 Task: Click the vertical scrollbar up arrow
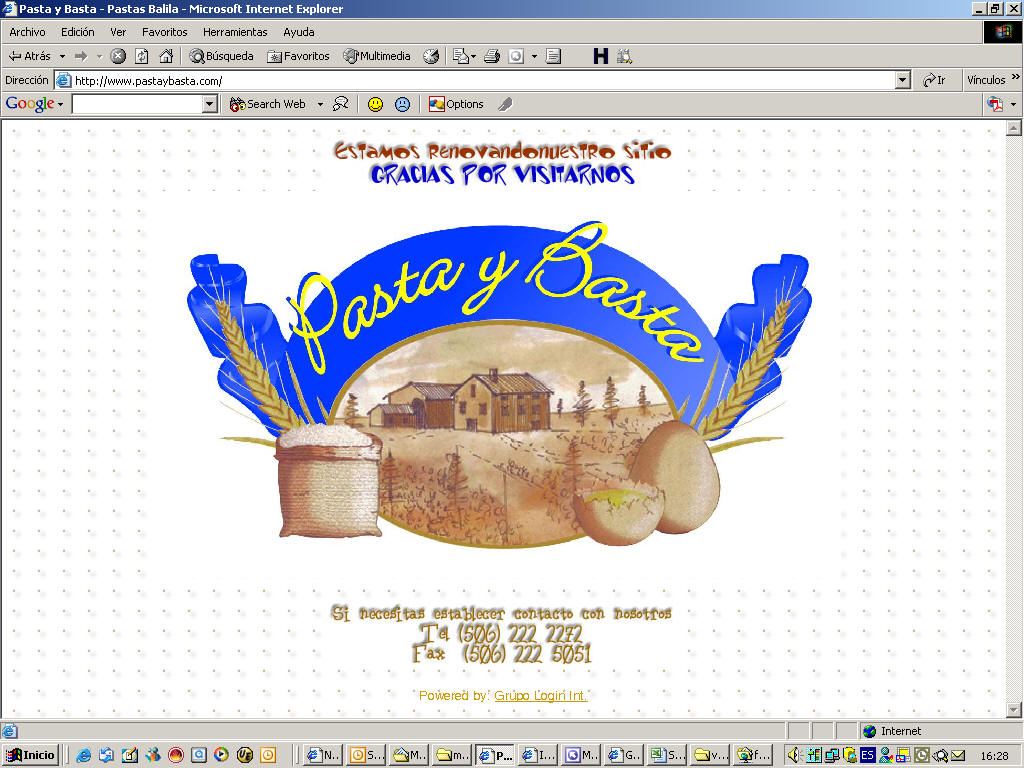[x=1014, y=129]
